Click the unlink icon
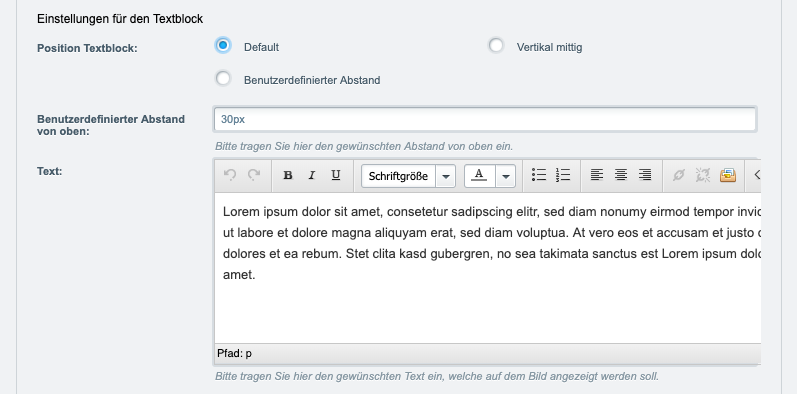The height and width of the screenshot is (394, 797). tap(702, 175)
